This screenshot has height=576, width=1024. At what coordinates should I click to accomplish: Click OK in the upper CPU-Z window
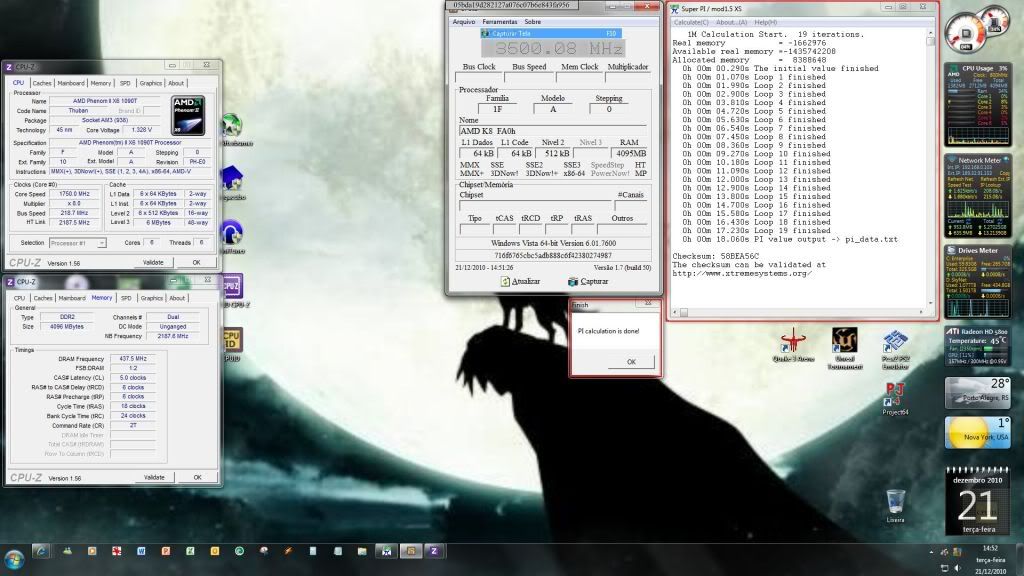point(197,263)
